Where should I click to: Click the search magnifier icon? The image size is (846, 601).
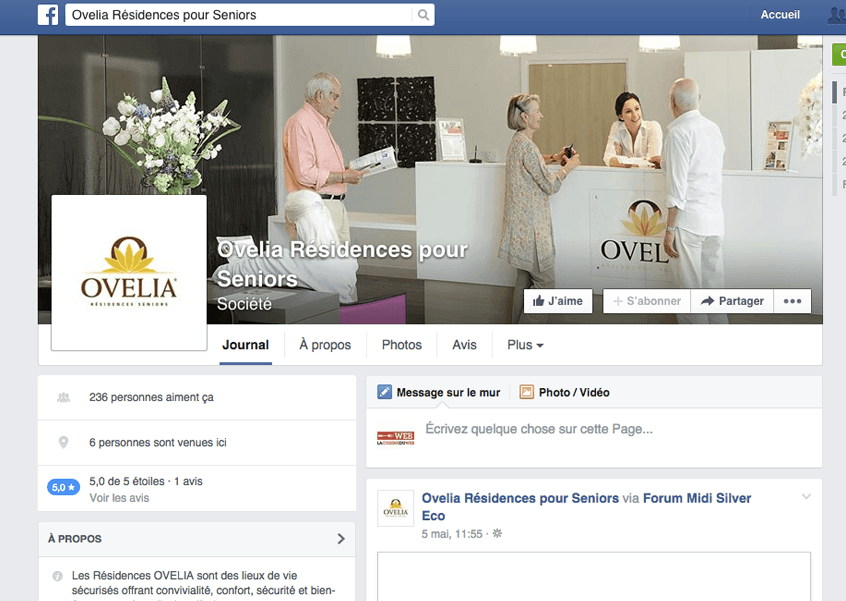coord(424,15)
